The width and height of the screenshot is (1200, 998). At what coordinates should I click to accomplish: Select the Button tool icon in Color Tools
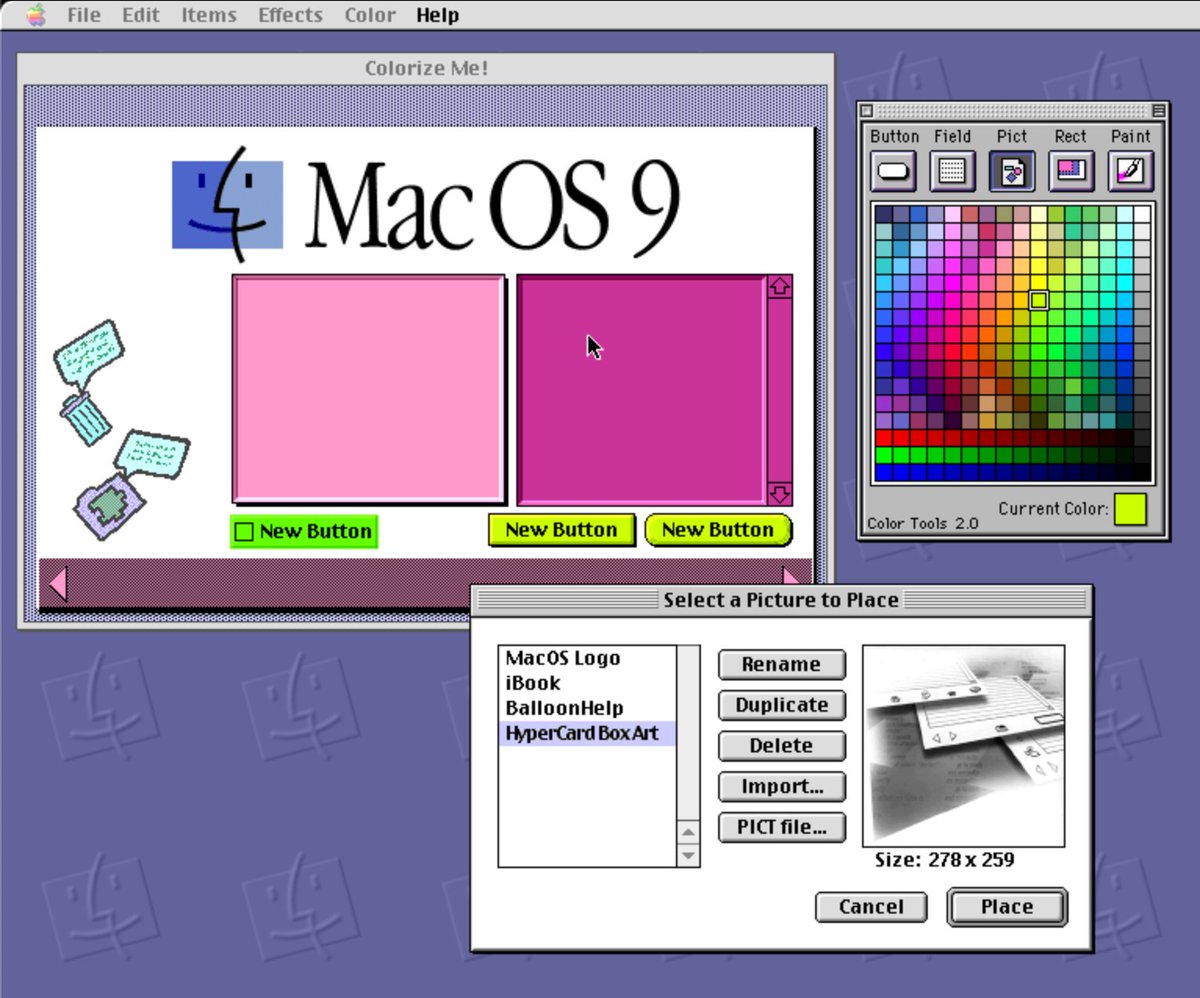coord(894,171)
